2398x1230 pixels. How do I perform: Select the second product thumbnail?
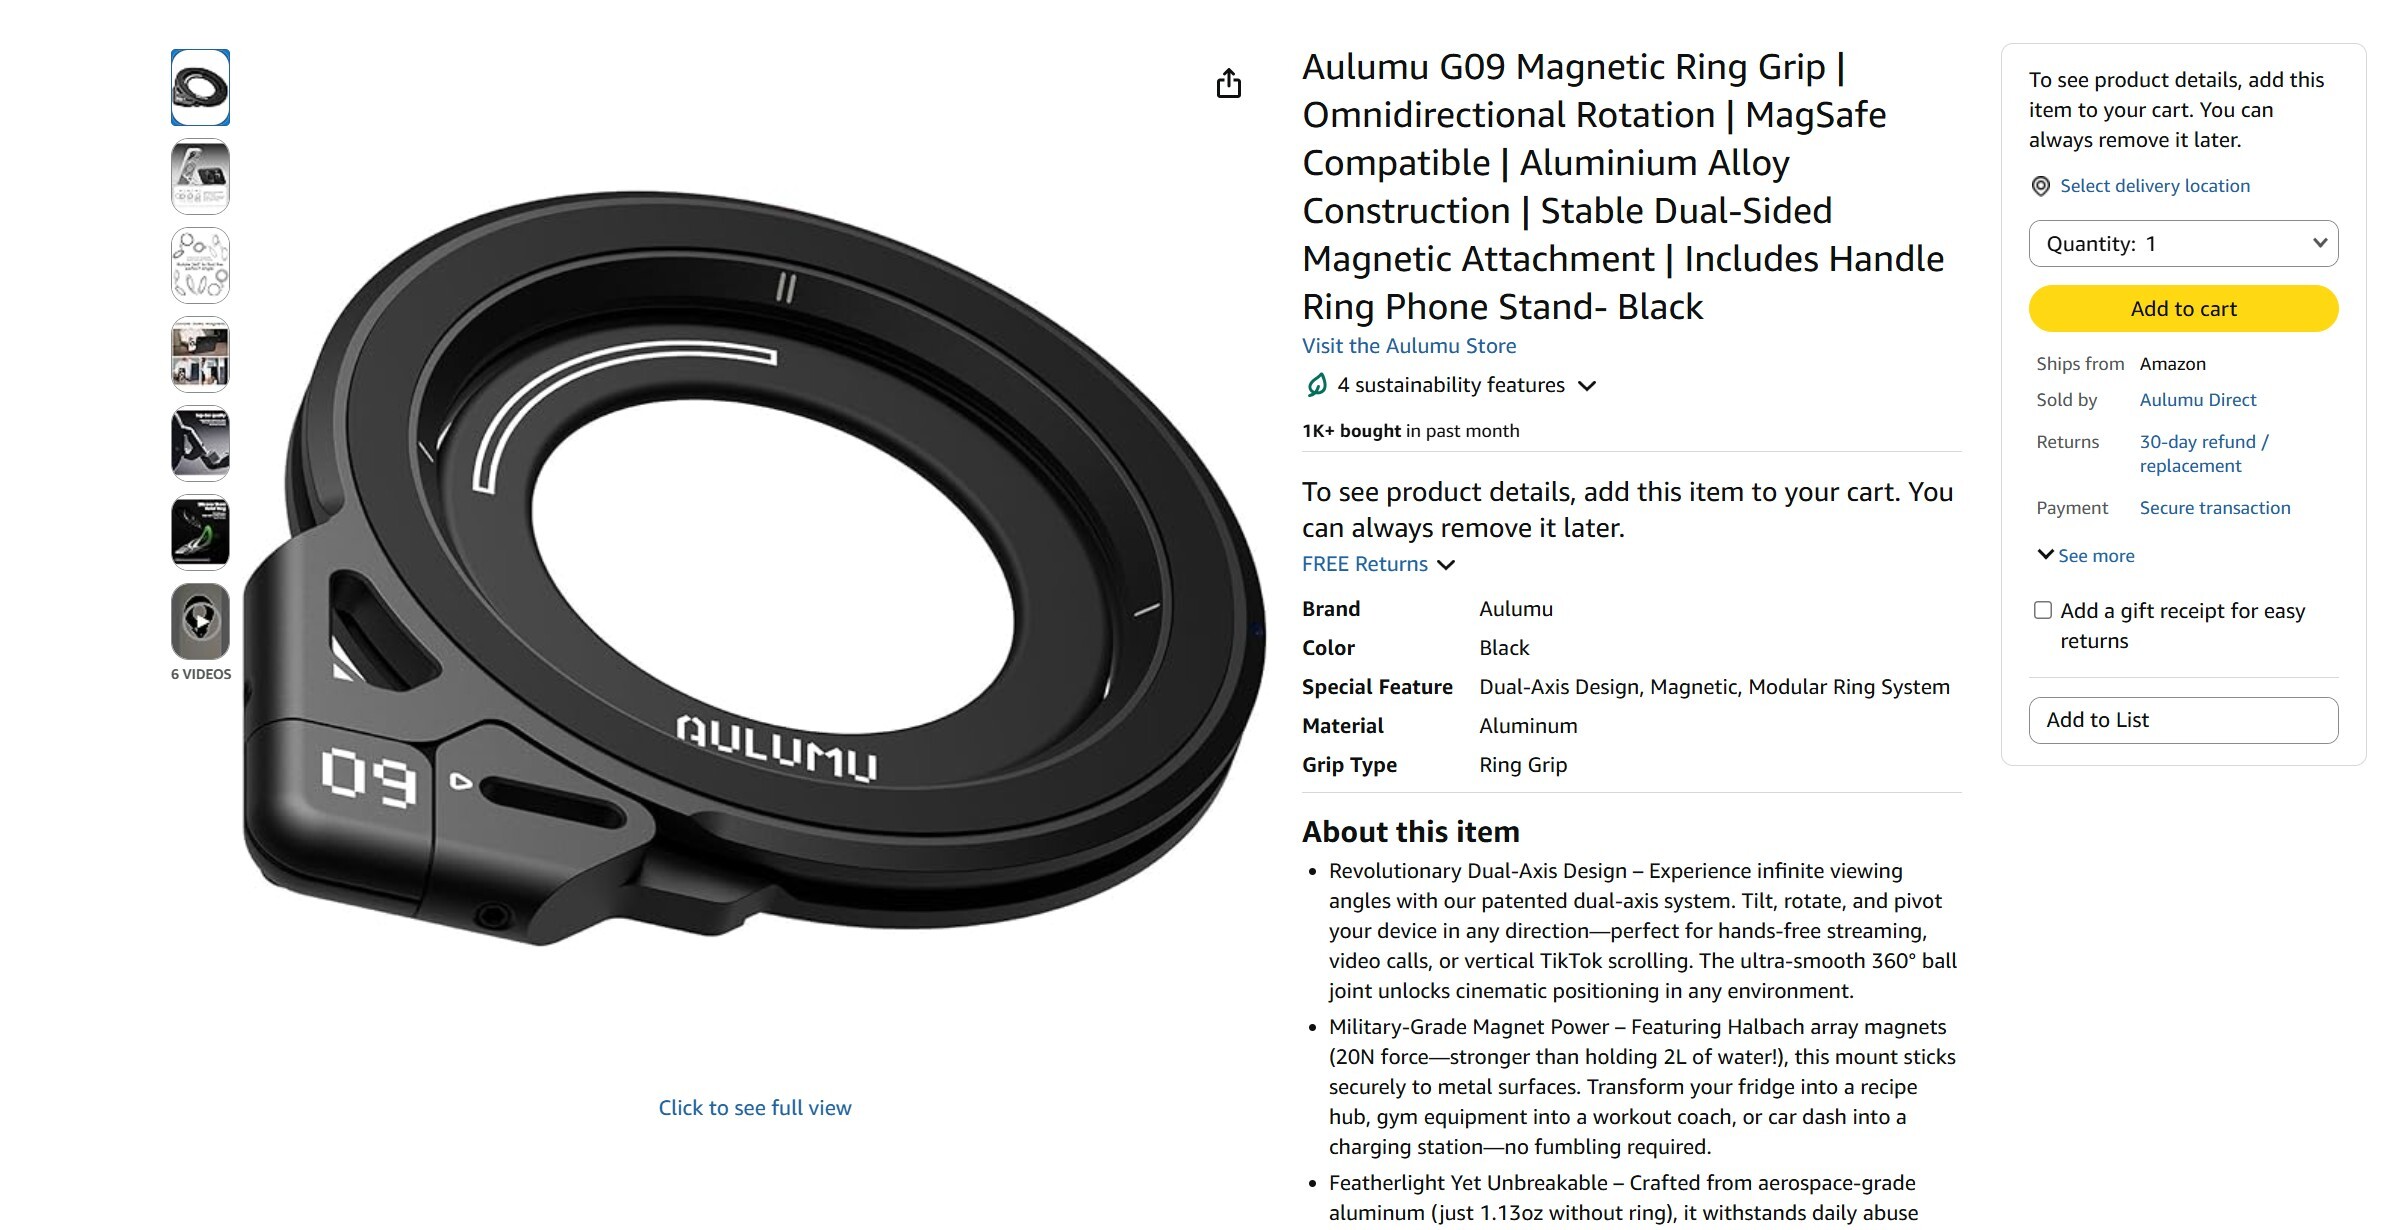coord(200,177)
